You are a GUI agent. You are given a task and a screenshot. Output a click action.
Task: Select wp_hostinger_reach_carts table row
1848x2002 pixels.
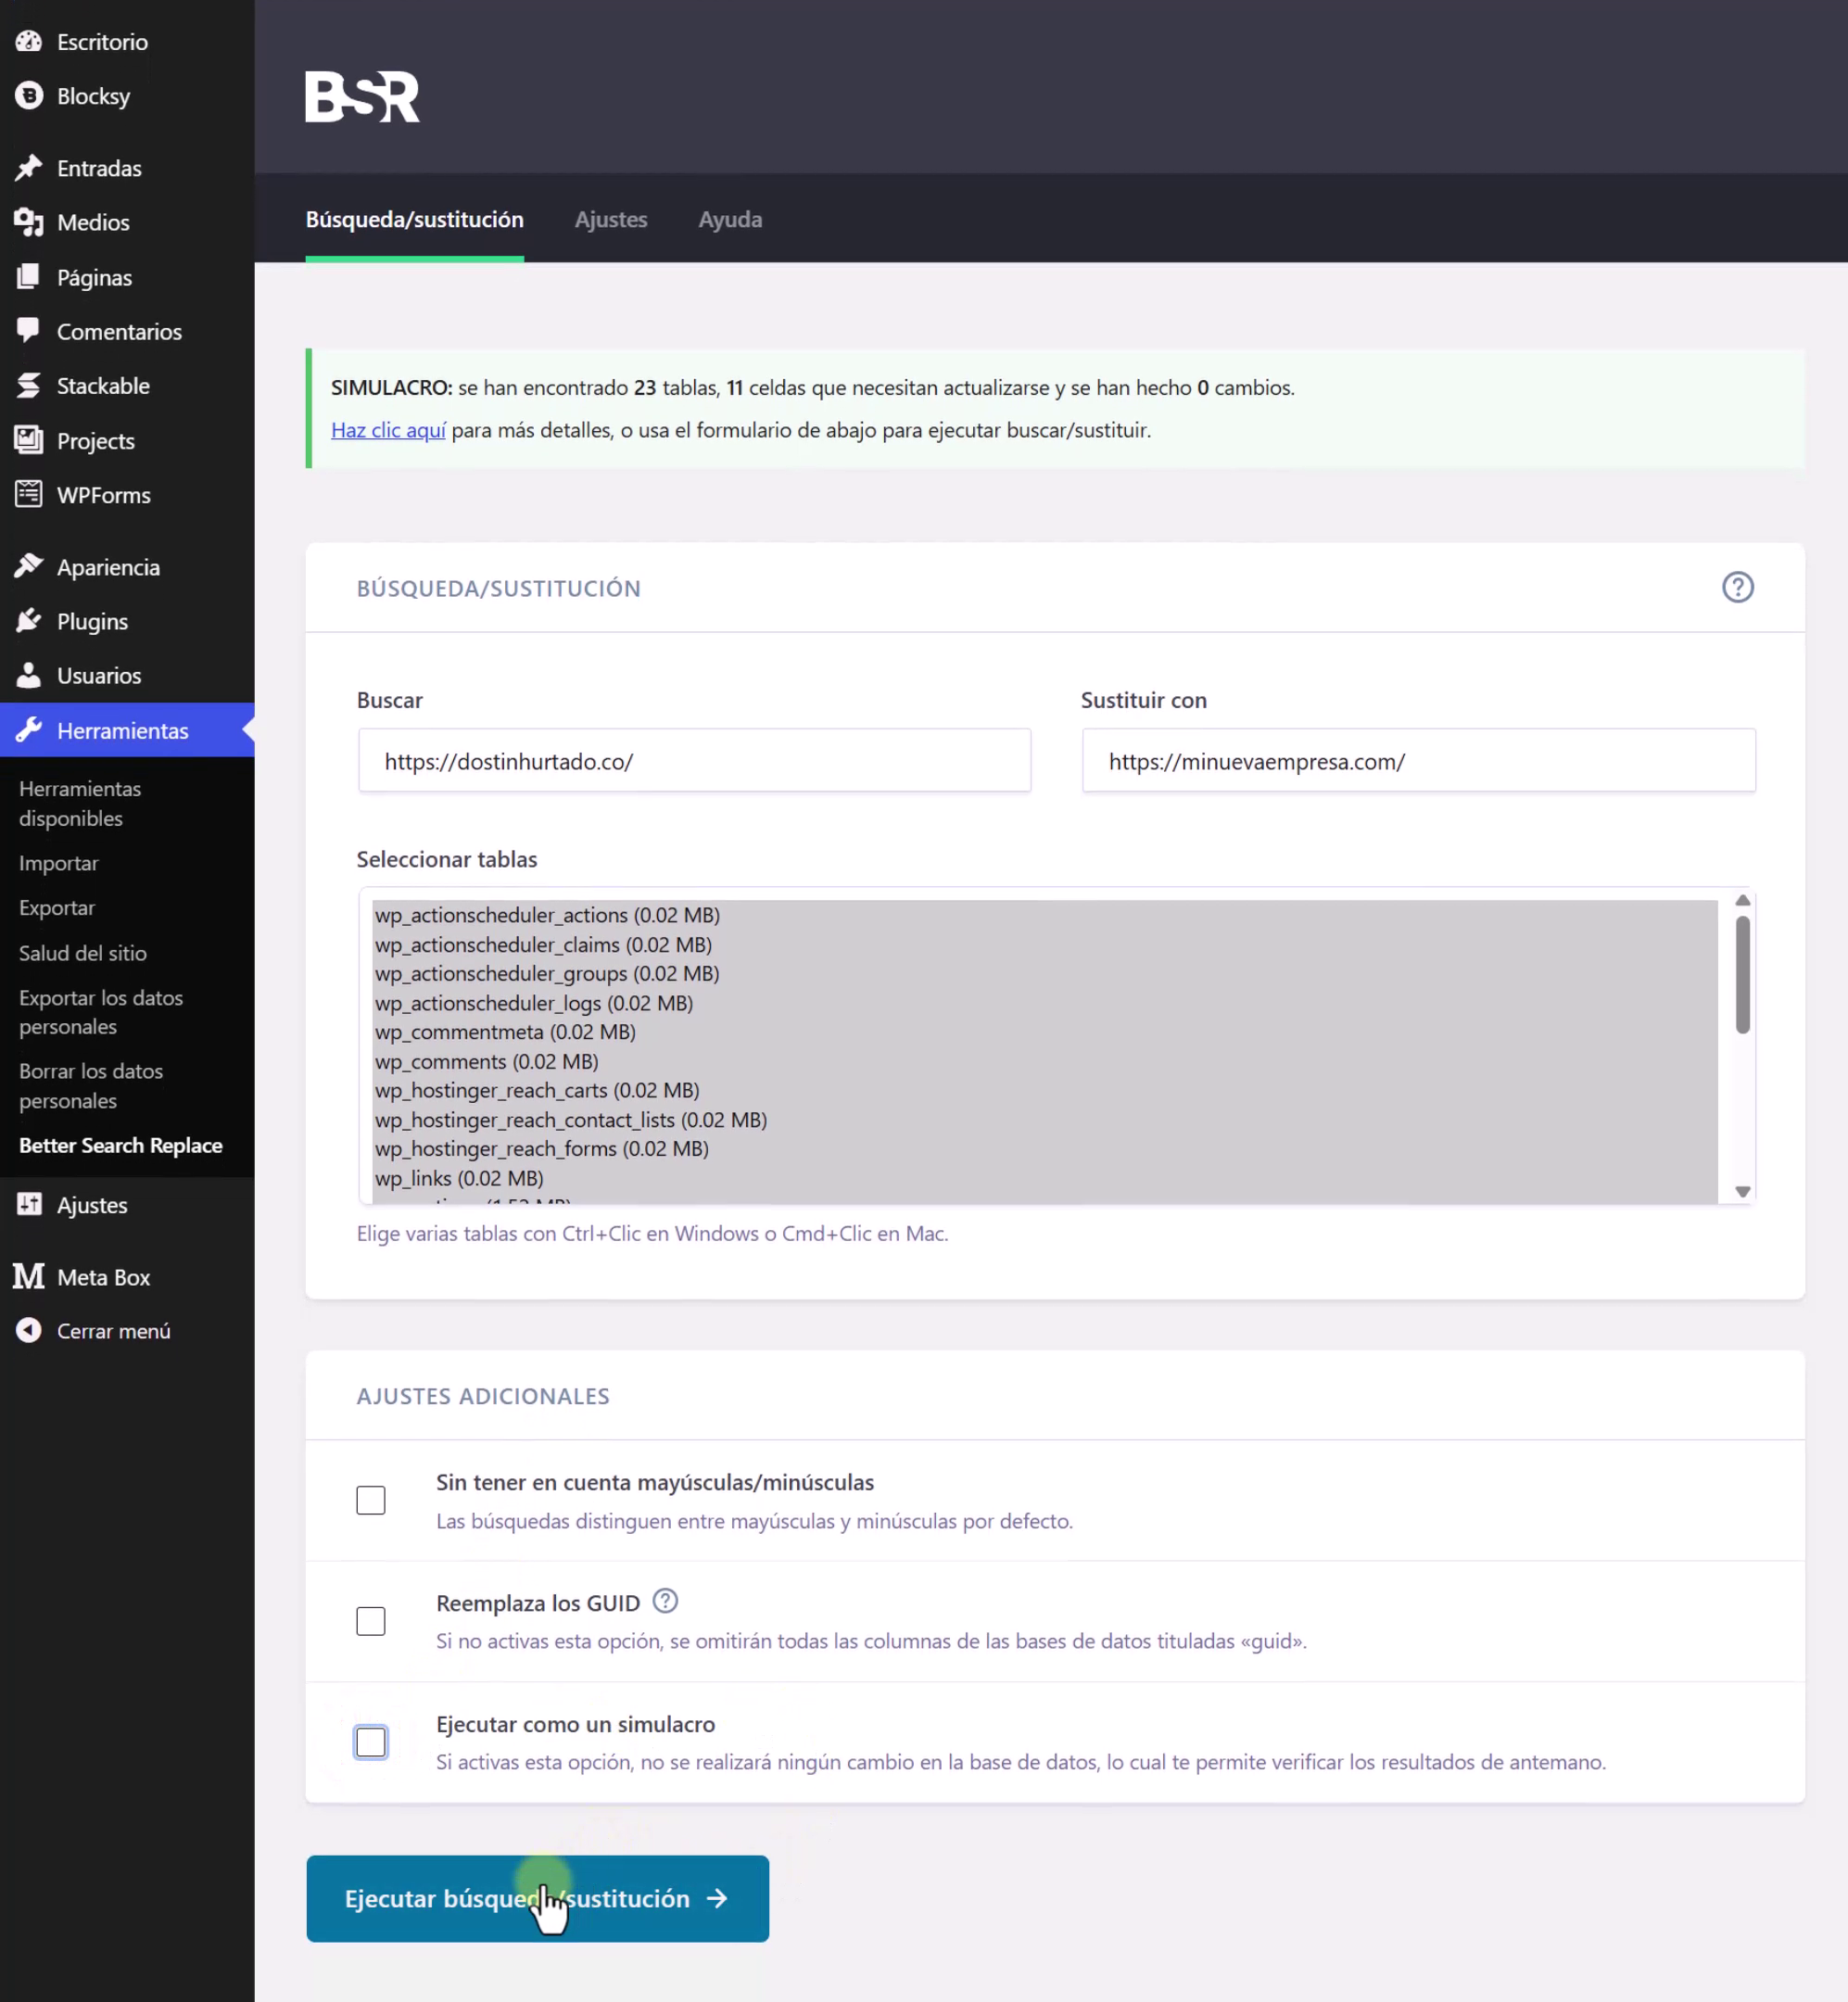[1045, 1090]
